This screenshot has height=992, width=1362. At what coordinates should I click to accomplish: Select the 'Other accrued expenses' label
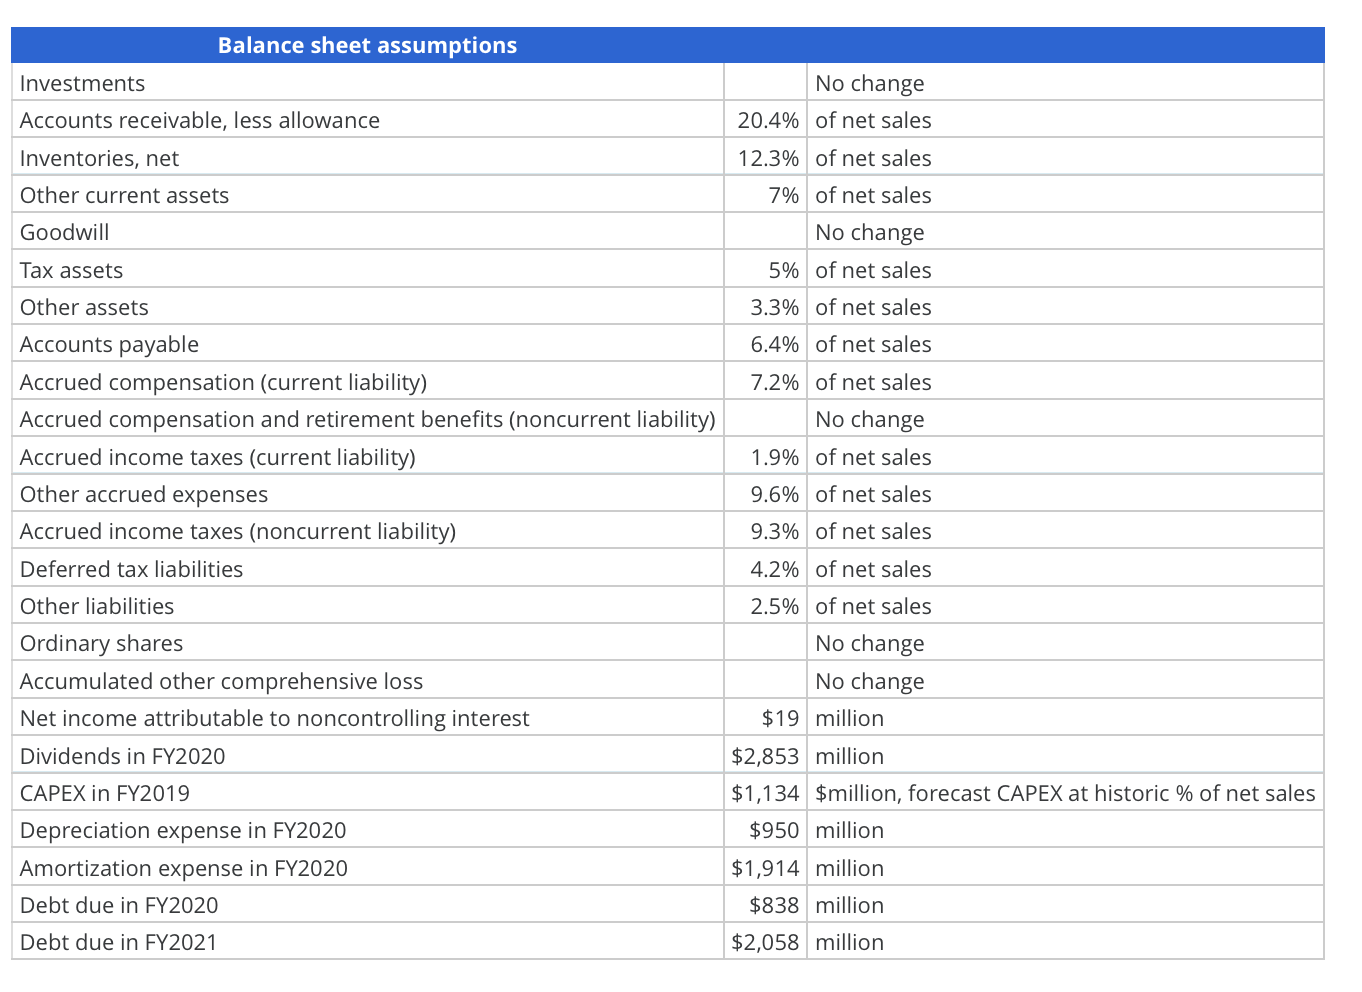point(144,494)
